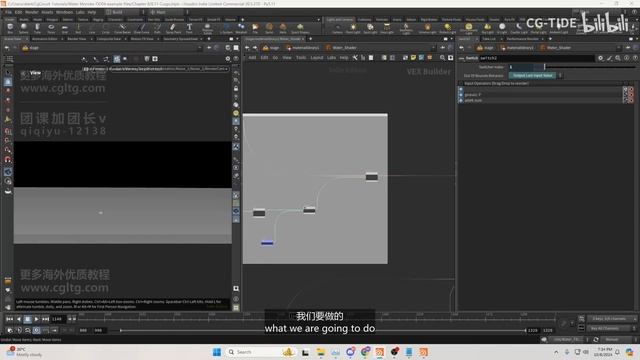This screenshot has width=640, height=360.
Task: Switch to the Take List tab
Action: click(489, 39)
